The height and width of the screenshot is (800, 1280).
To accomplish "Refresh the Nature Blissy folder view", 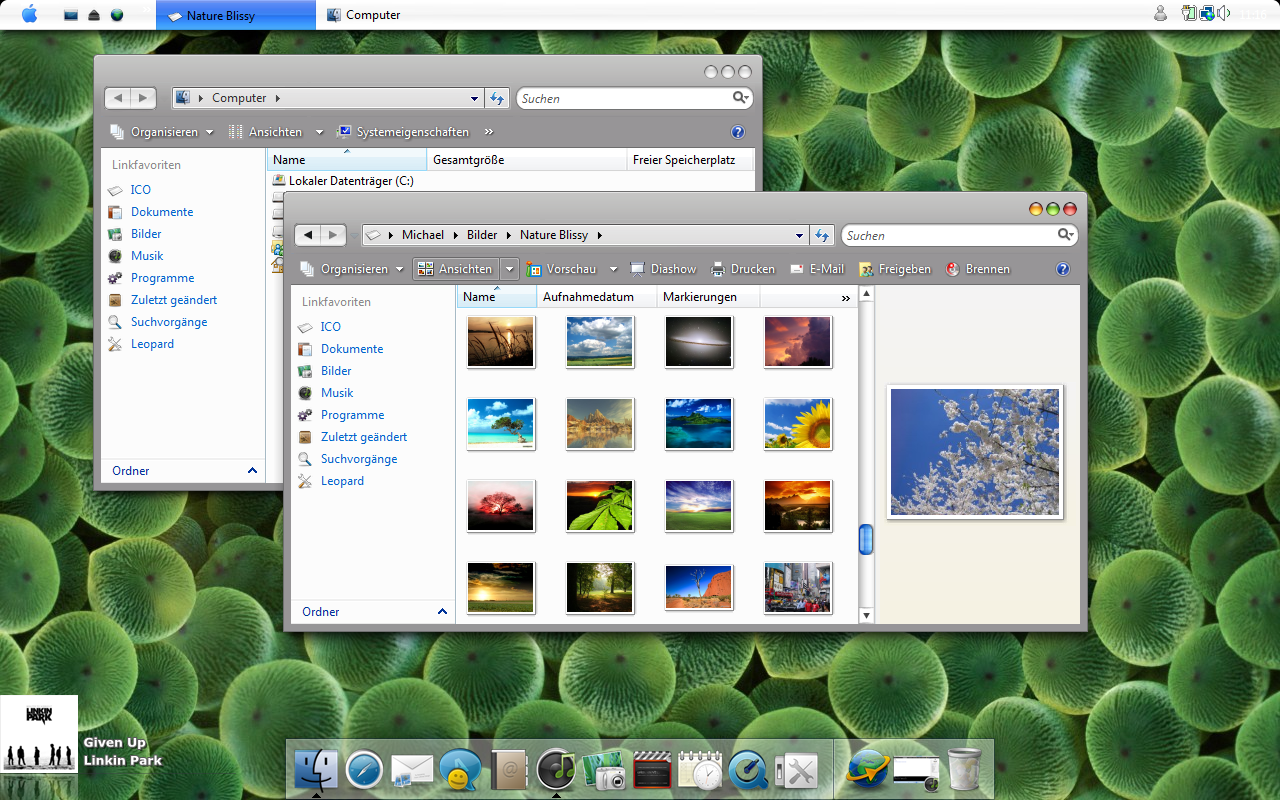I will 822,235.
